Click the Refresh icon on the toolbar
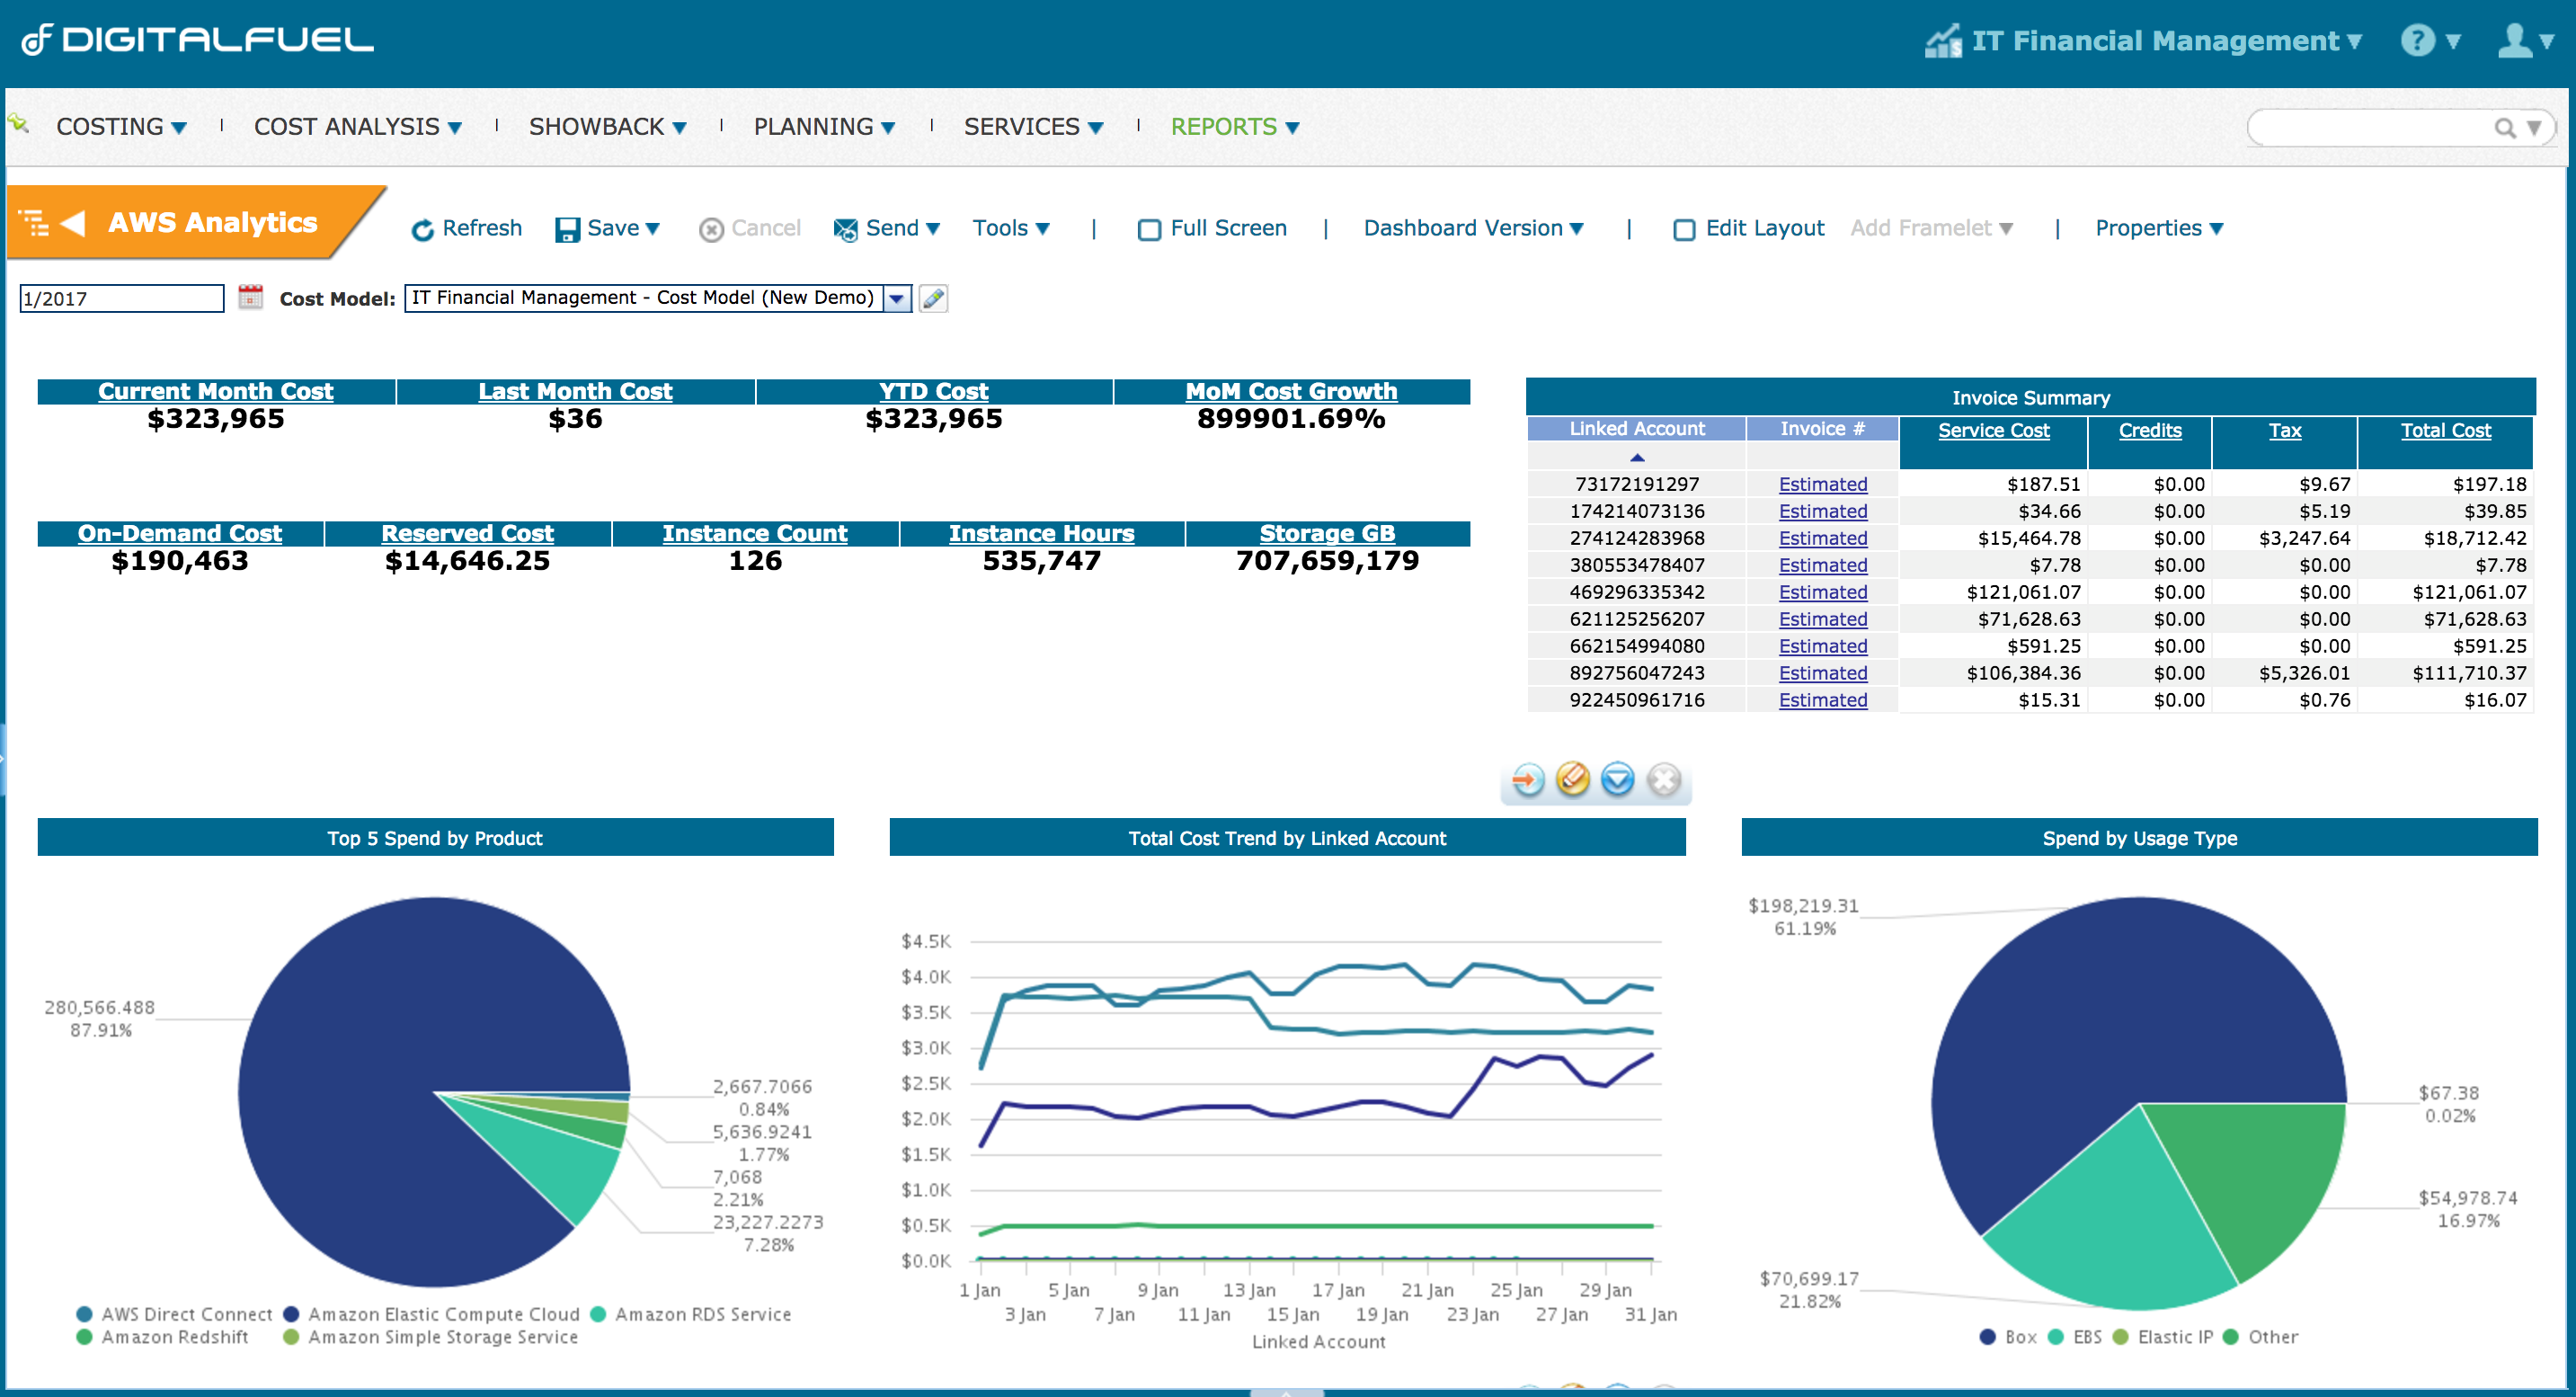 point(424,228)
